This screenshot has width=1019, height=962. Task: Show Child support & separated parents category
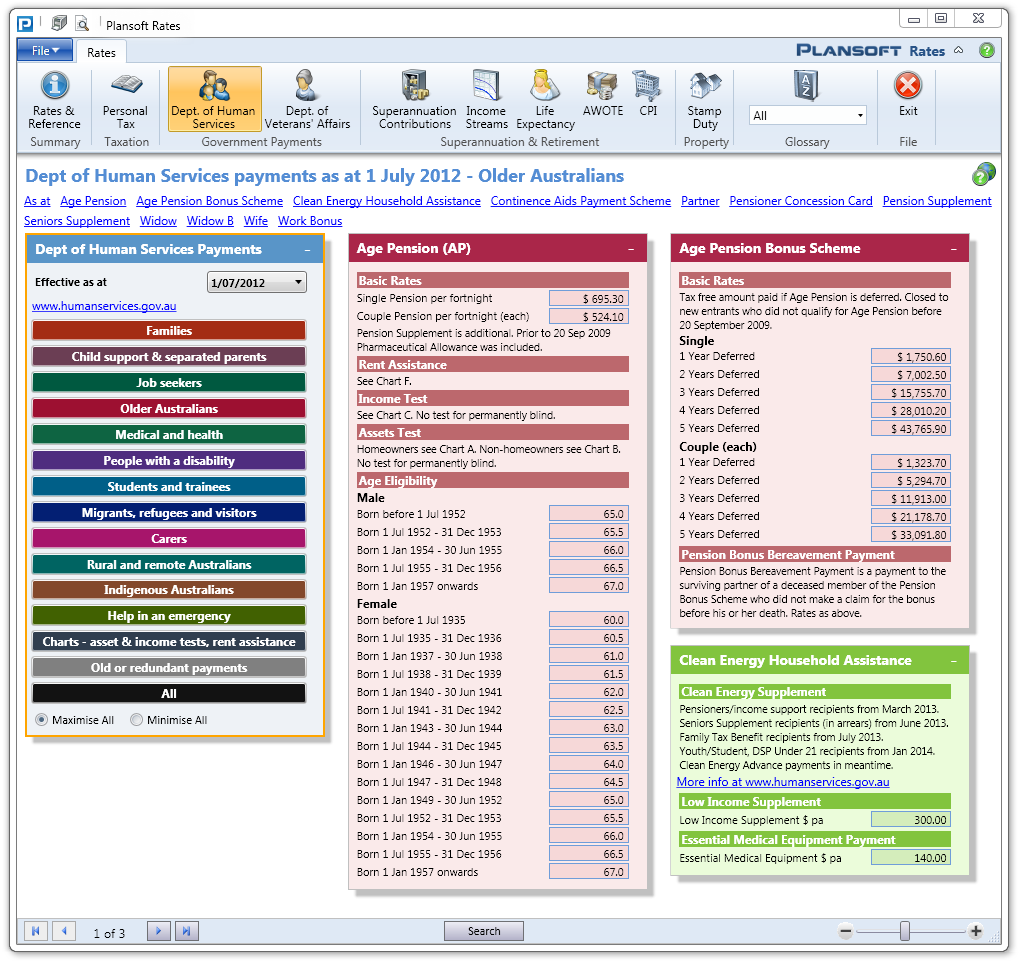point(169,356)
